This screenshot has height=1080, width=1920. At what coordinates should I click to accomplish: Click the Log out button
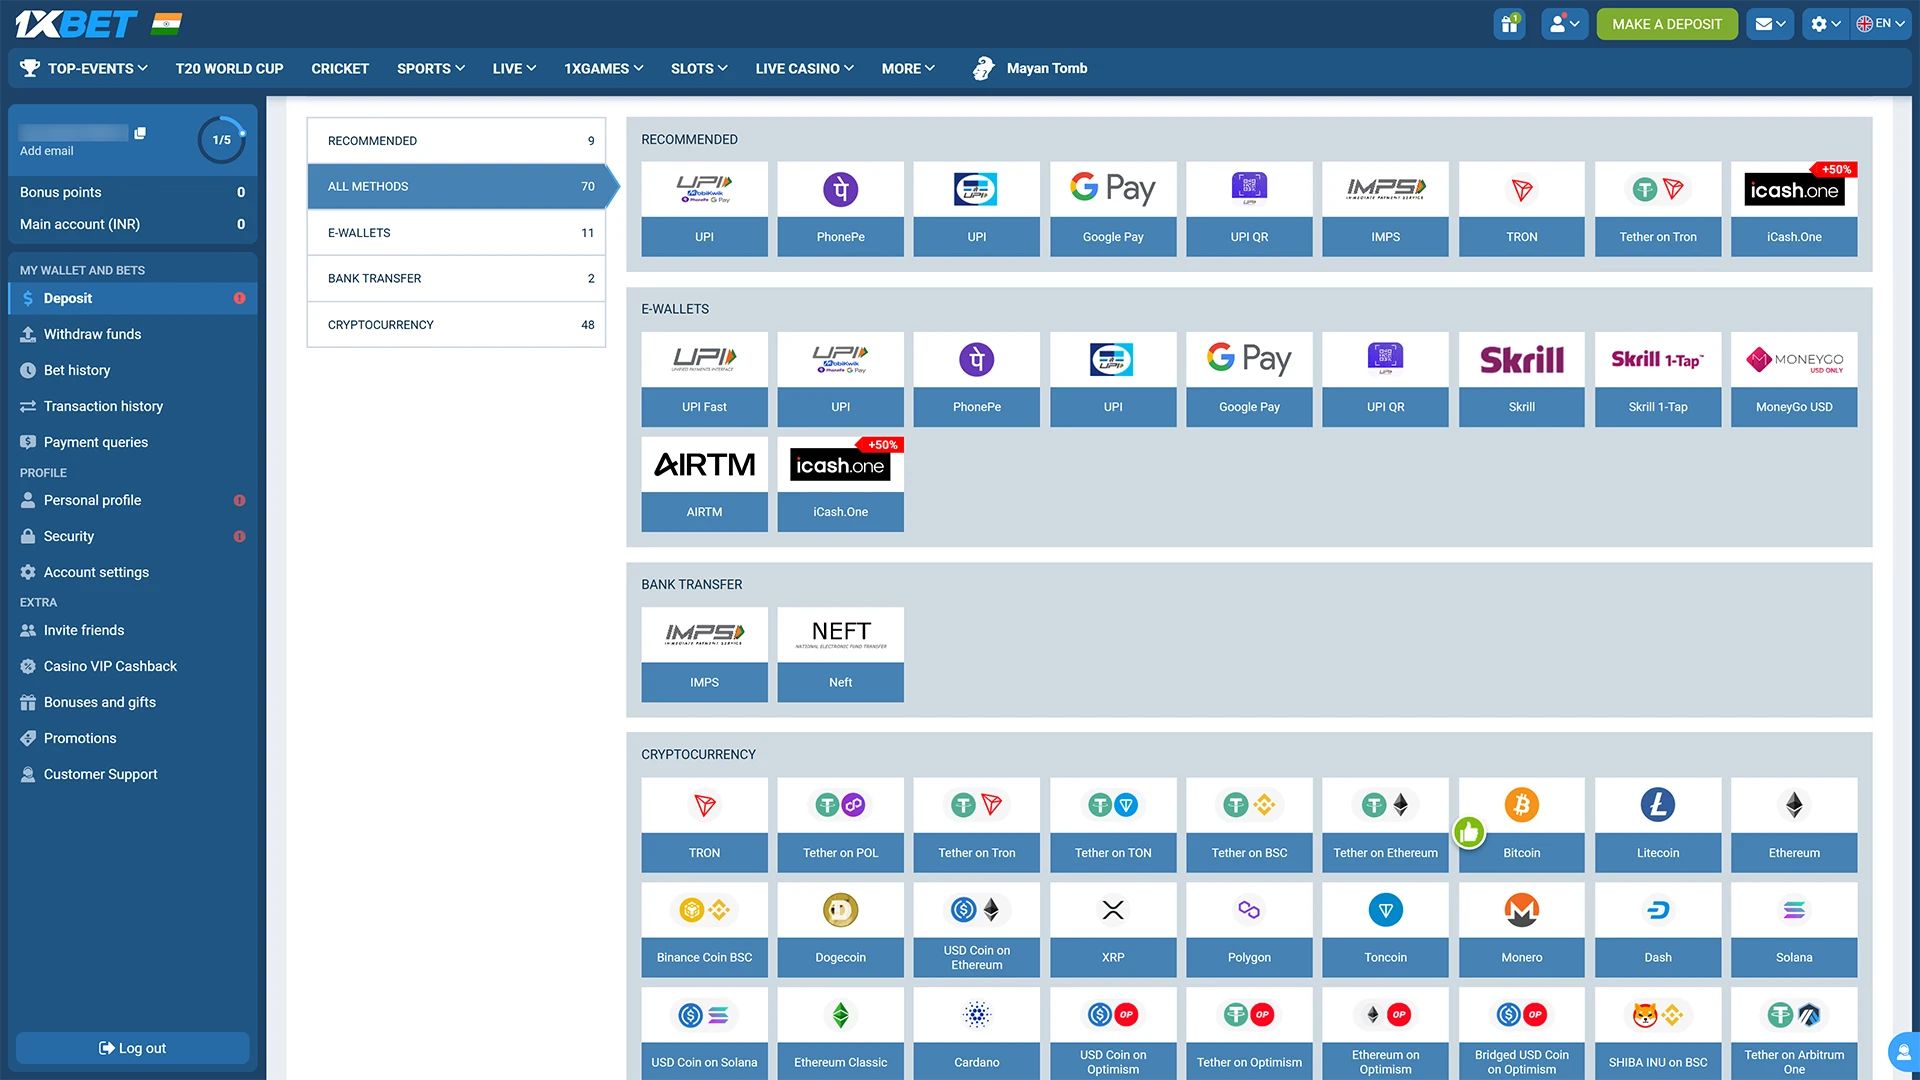132,1048
